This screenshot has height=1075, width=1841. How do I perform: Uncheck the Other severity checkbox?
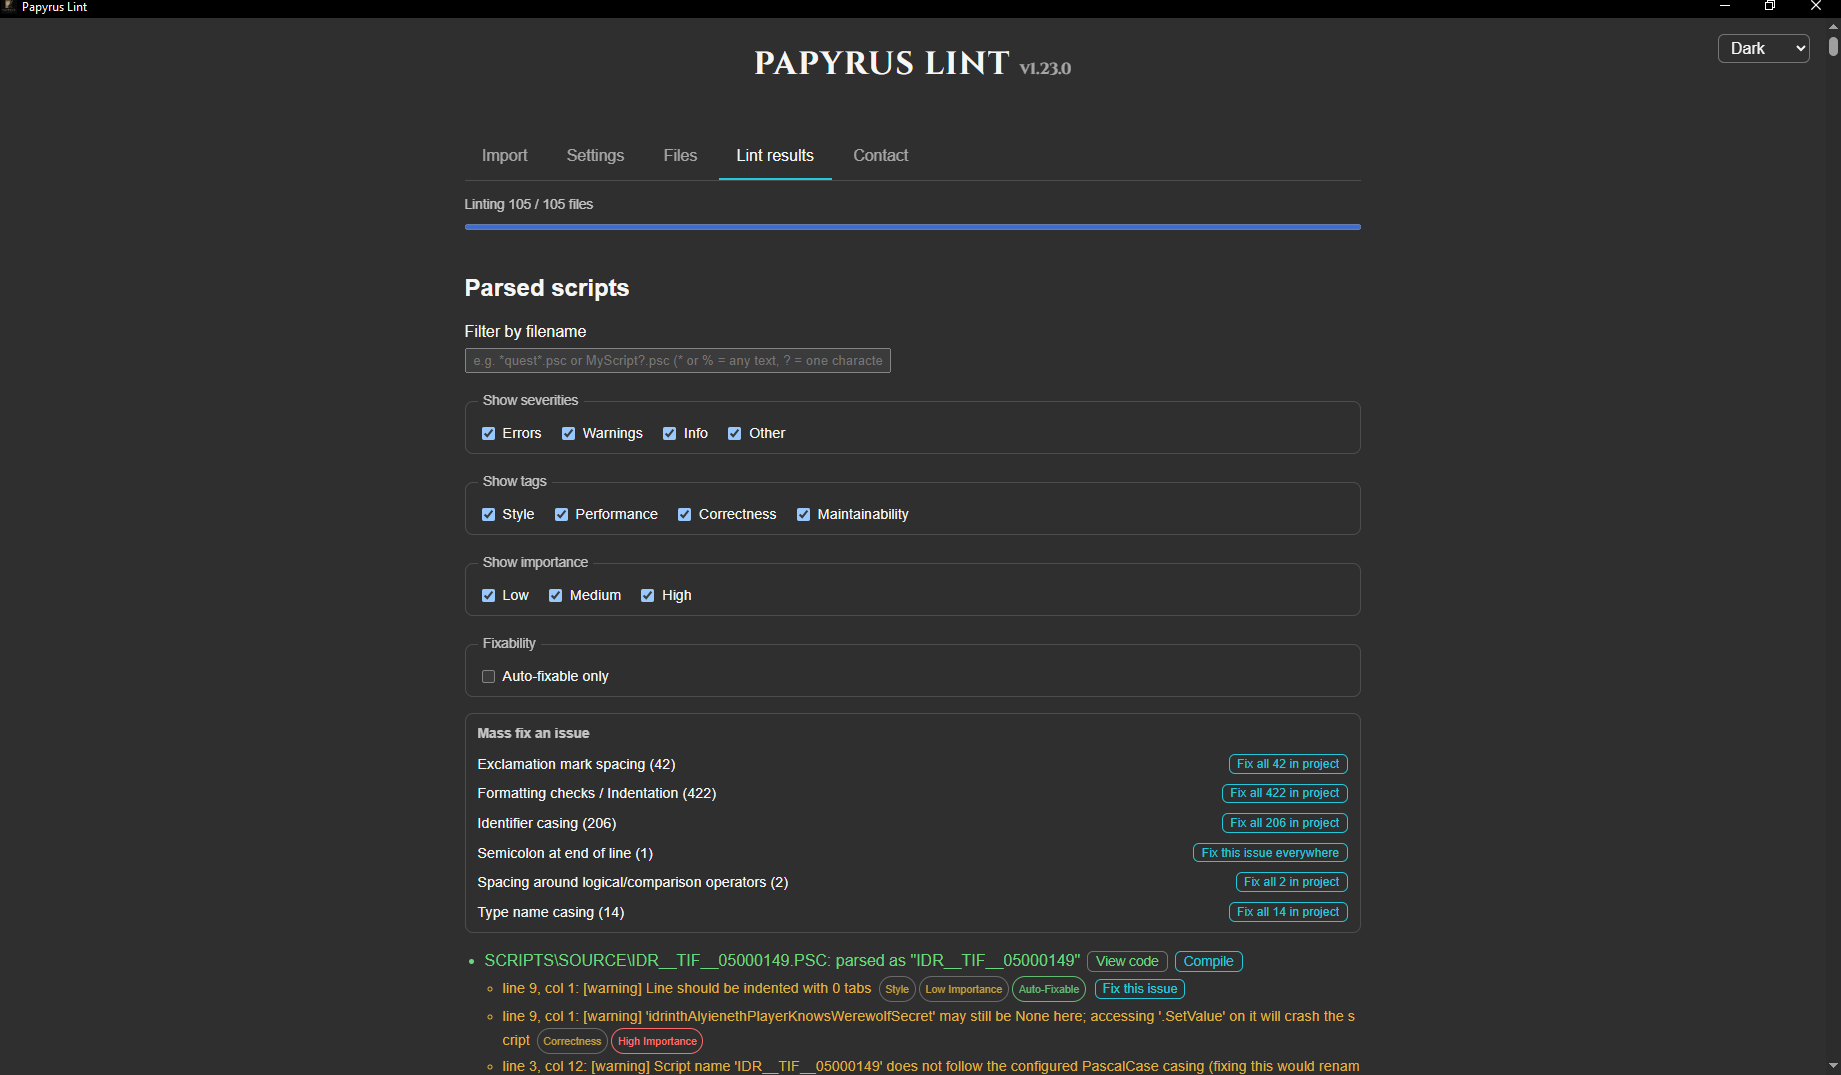734,433
